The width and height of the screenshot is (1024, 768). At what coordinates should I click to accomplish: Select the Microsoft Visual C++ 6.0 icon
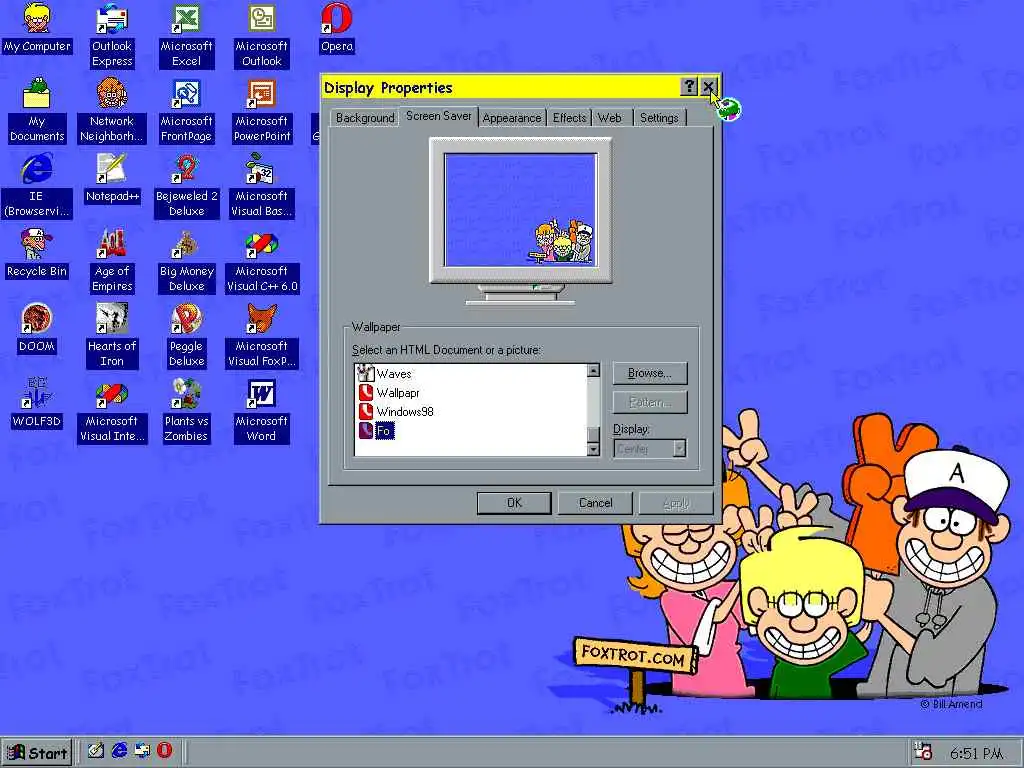coord(262,261)
